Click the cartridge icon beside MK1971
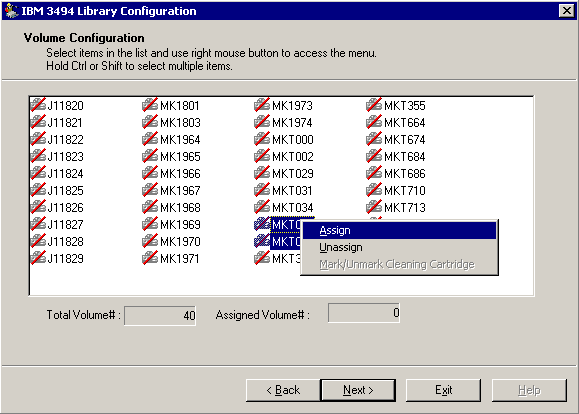 click(x=150, y=258)
